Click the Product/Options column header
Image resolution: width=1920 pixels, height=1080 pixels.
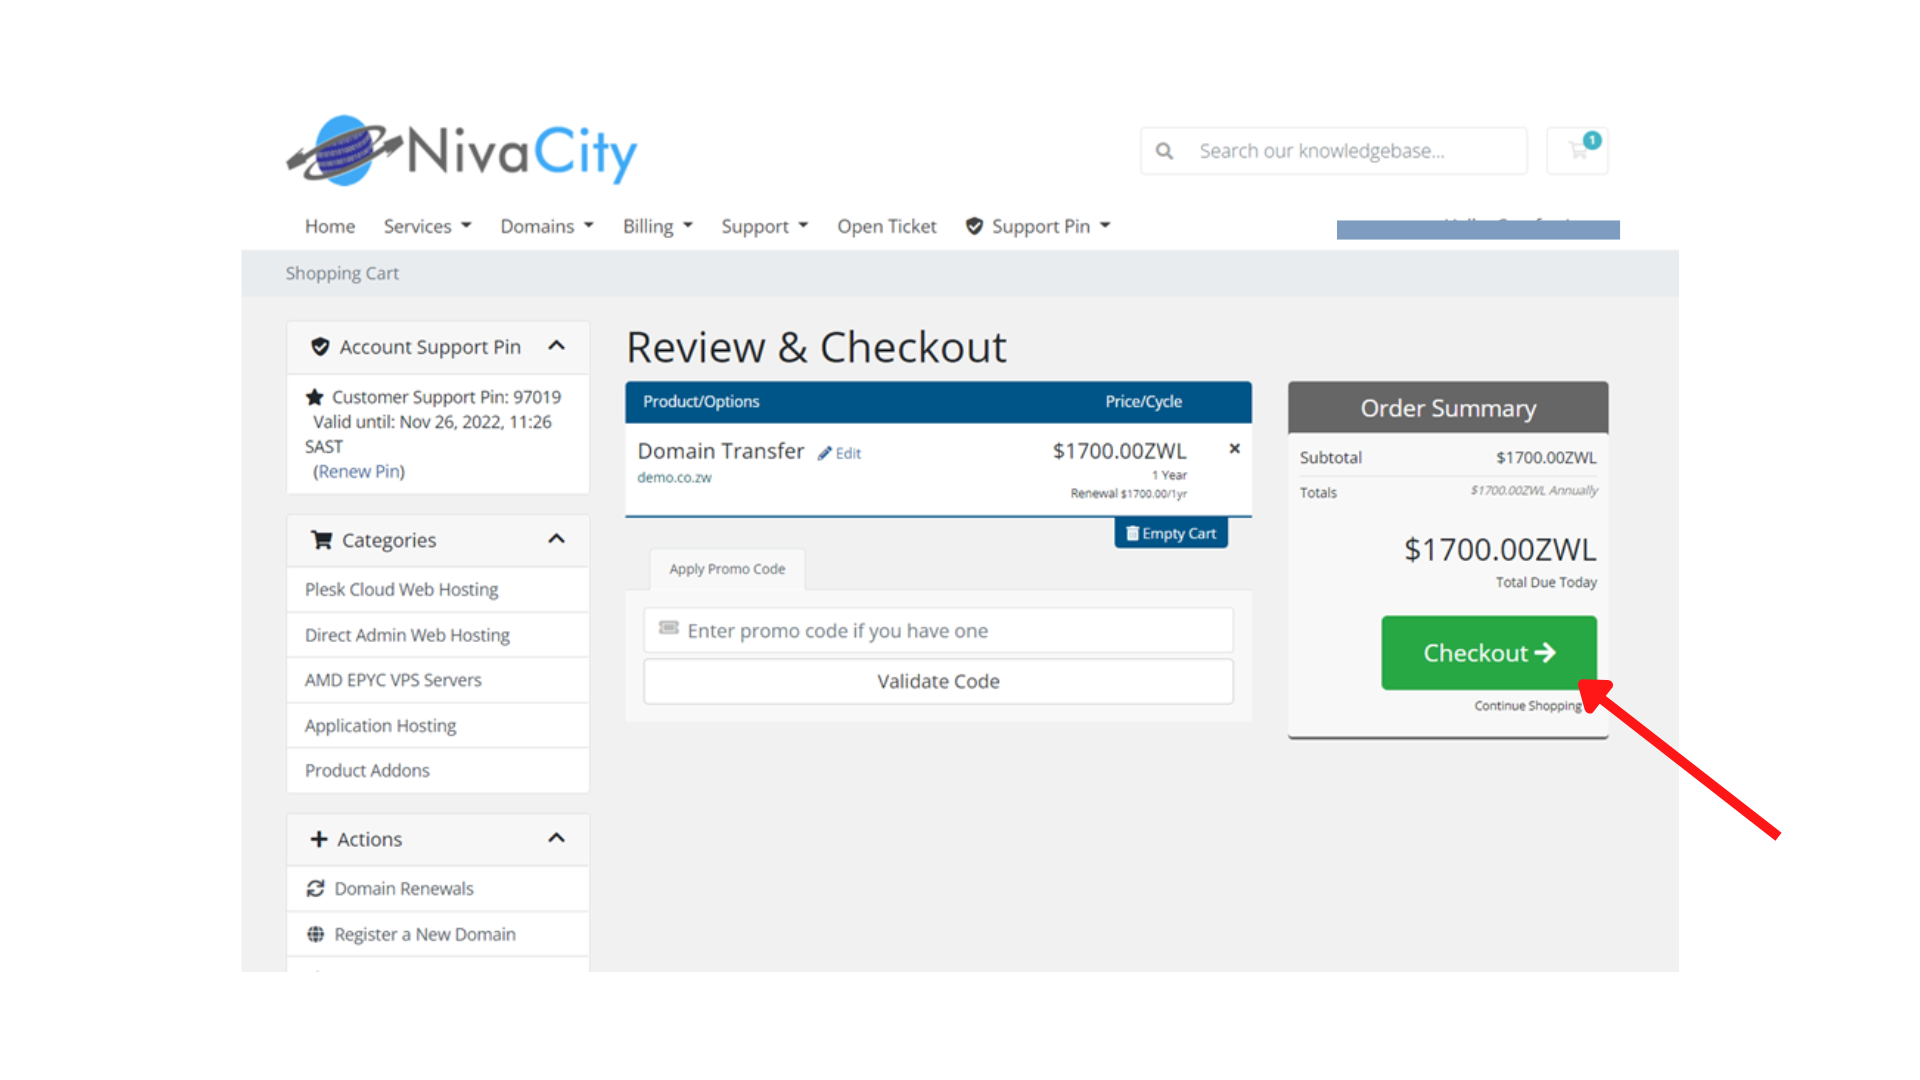tap(701, 401)
